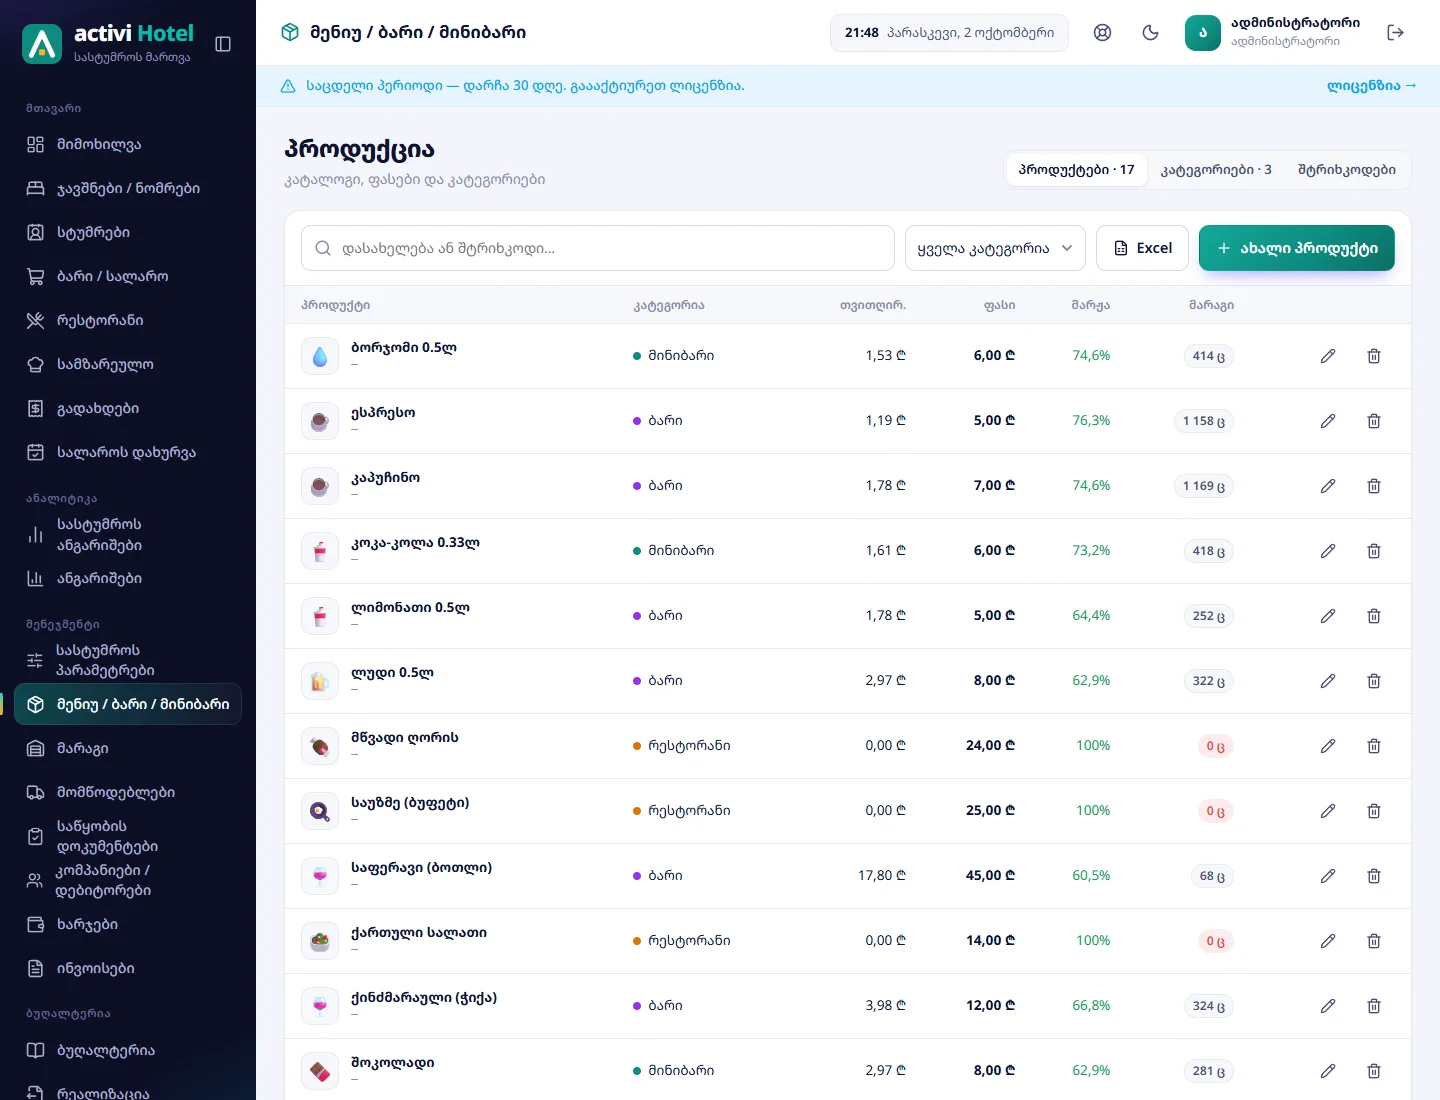Open სალაროს დახურვა sidebar item
Viewport: 1440px width, 1100px height.
(128, 452)
